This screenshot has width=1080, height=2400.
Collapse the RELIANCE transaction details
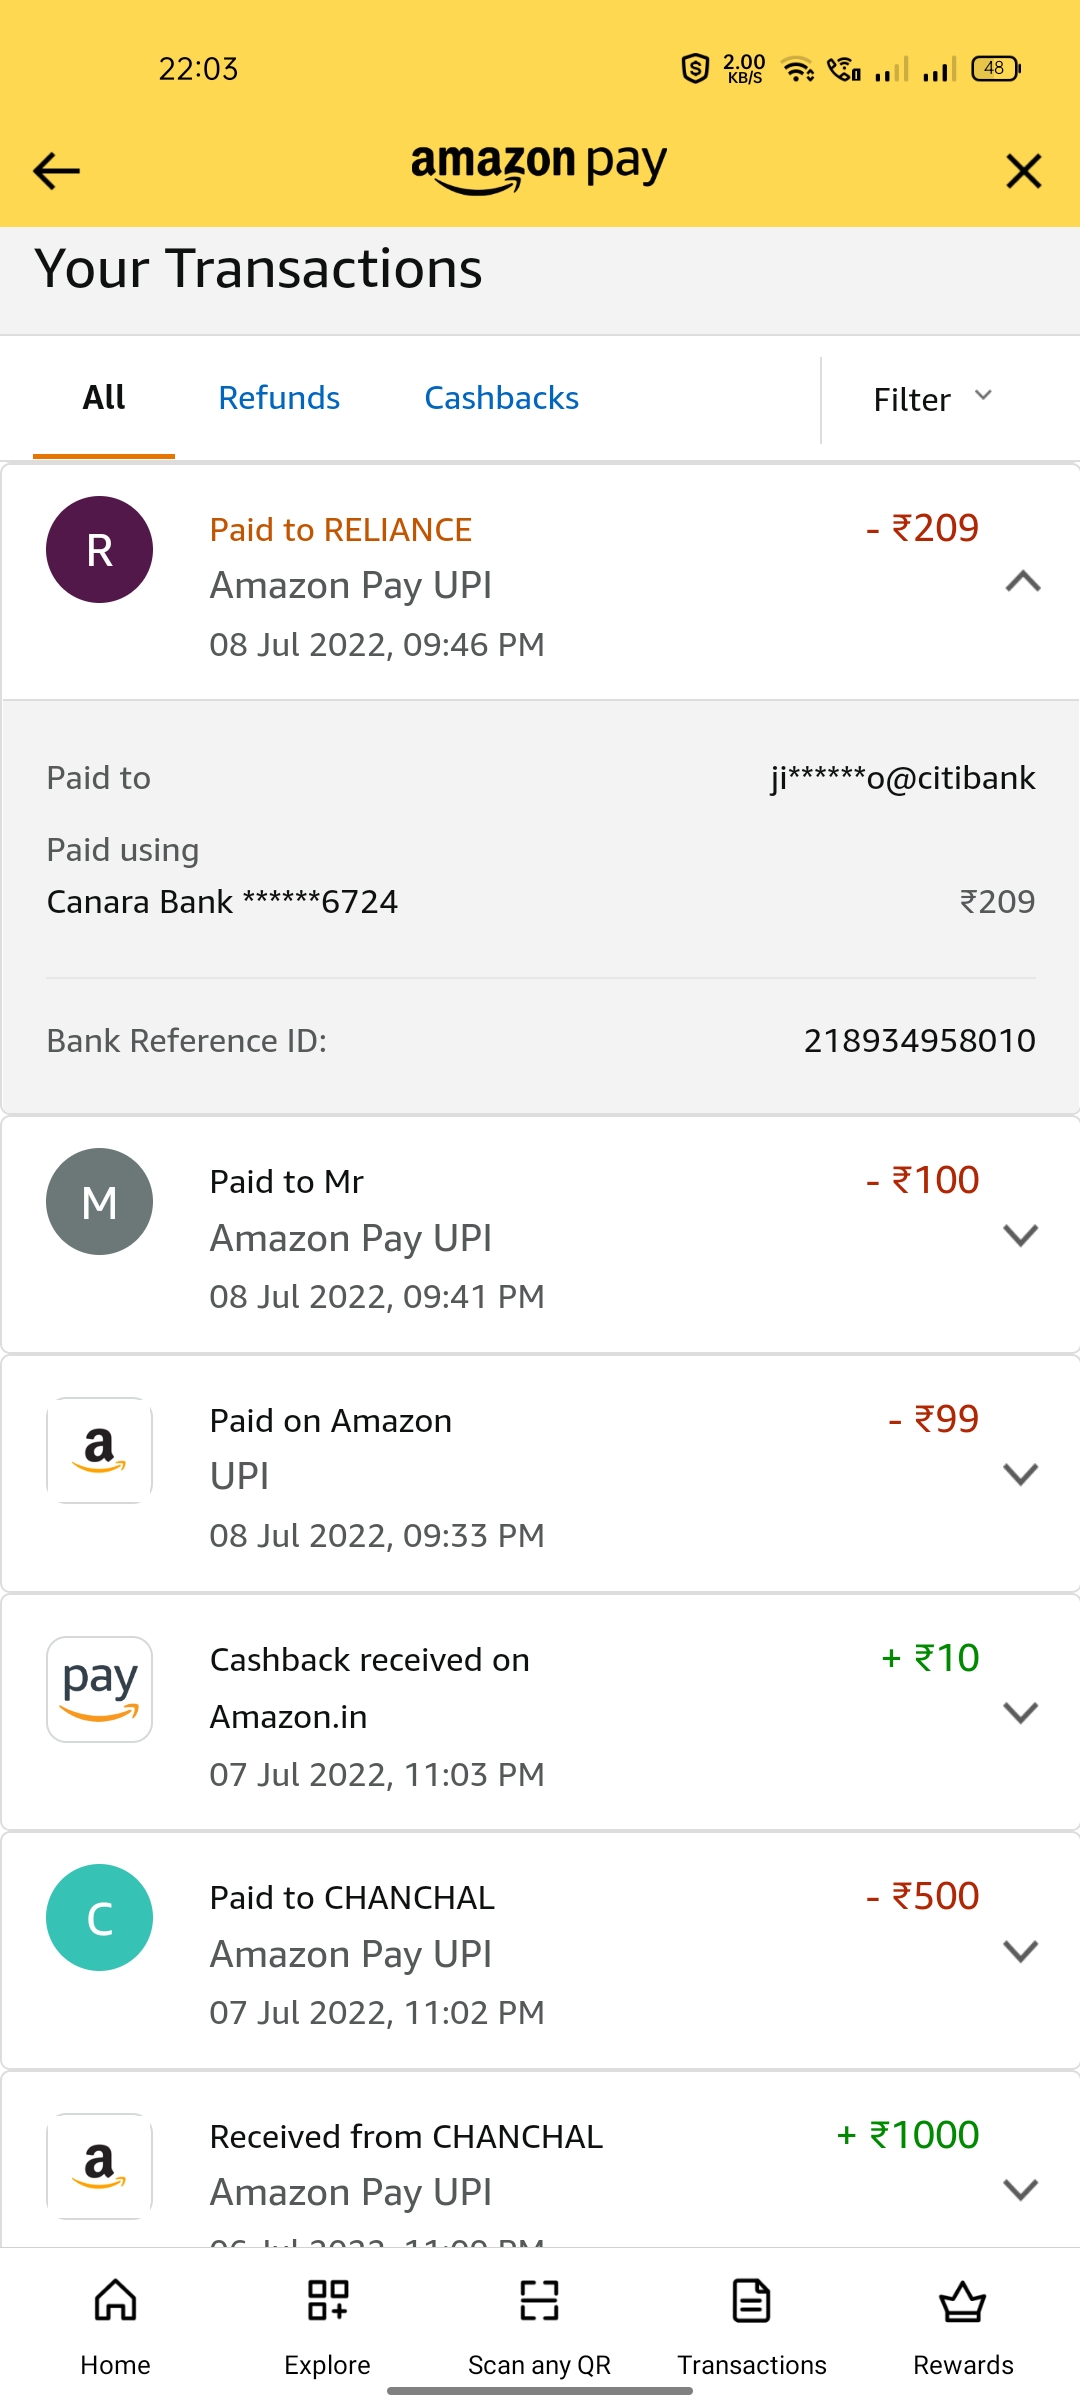coord(1022,582)
